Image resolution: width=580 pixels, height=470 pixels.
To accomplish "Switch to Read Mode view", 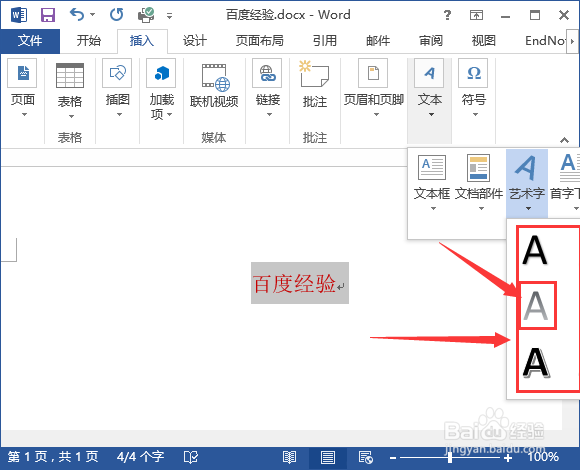I will (x=289, y=457).
